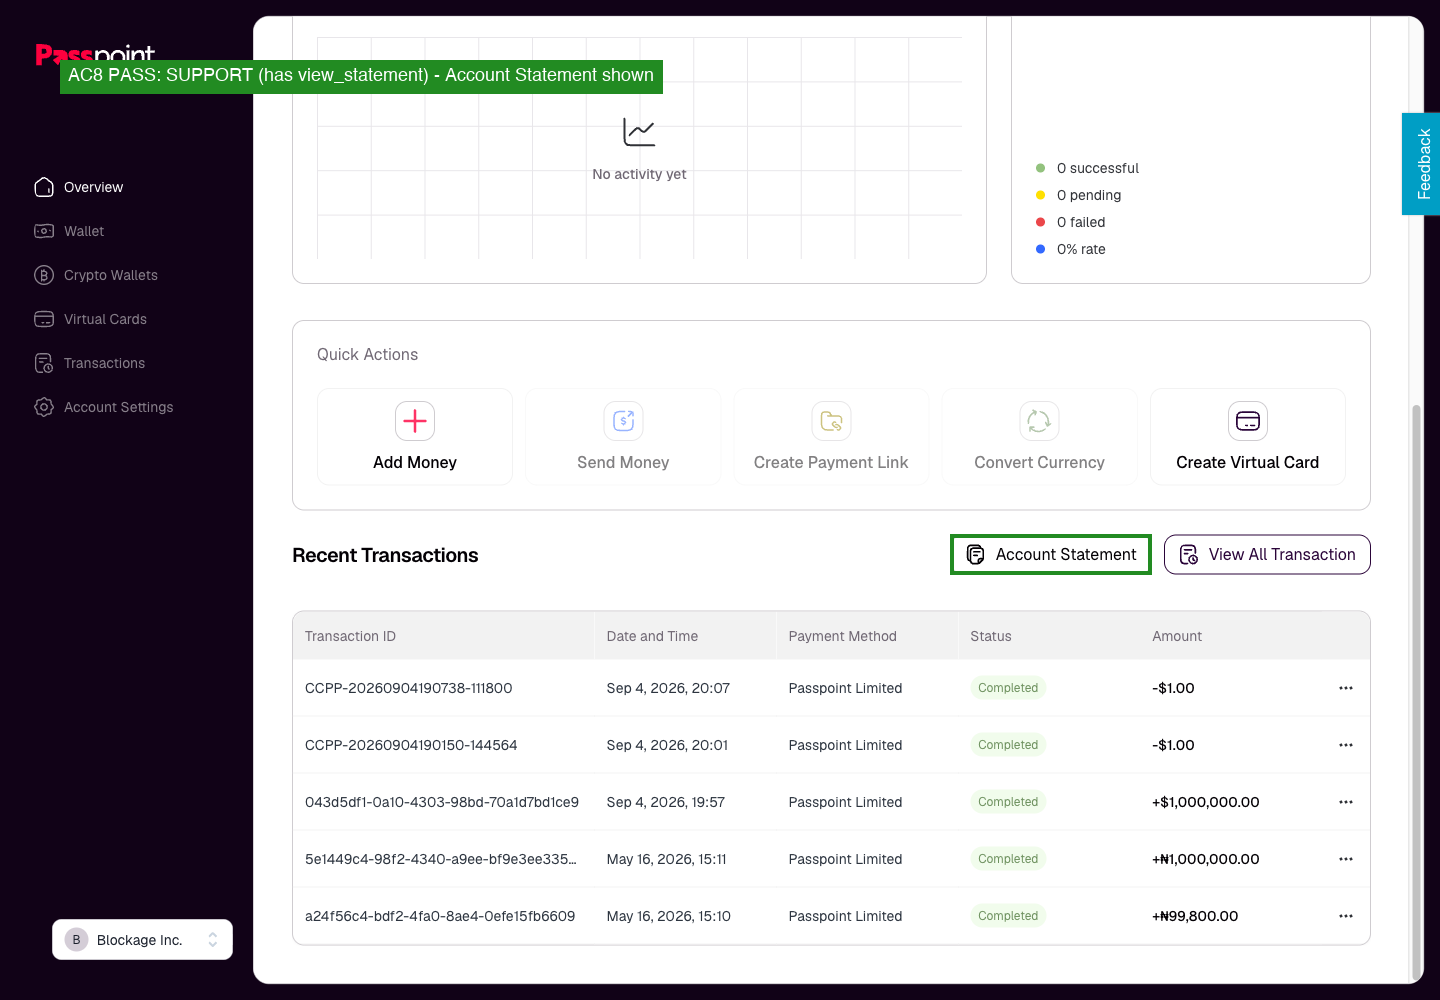
Task: Click the Status column header
Action: pyautogui.click(x=991, y=636)
